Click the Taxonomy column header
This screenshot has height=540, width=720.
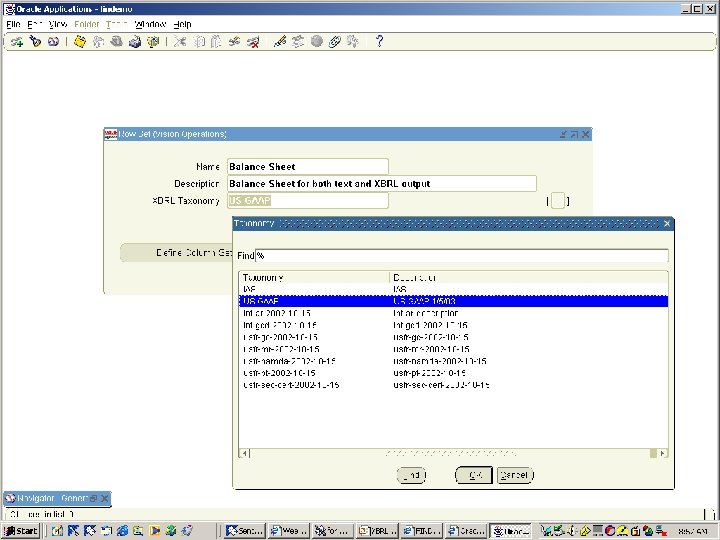click(x=315, y=277)
